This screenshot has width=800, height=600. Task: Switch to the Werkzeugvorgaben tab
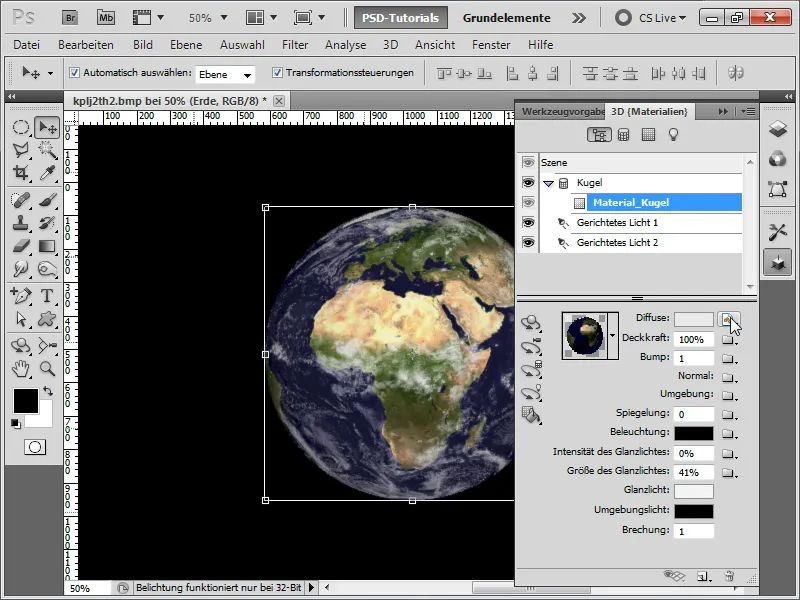[561, 111]
